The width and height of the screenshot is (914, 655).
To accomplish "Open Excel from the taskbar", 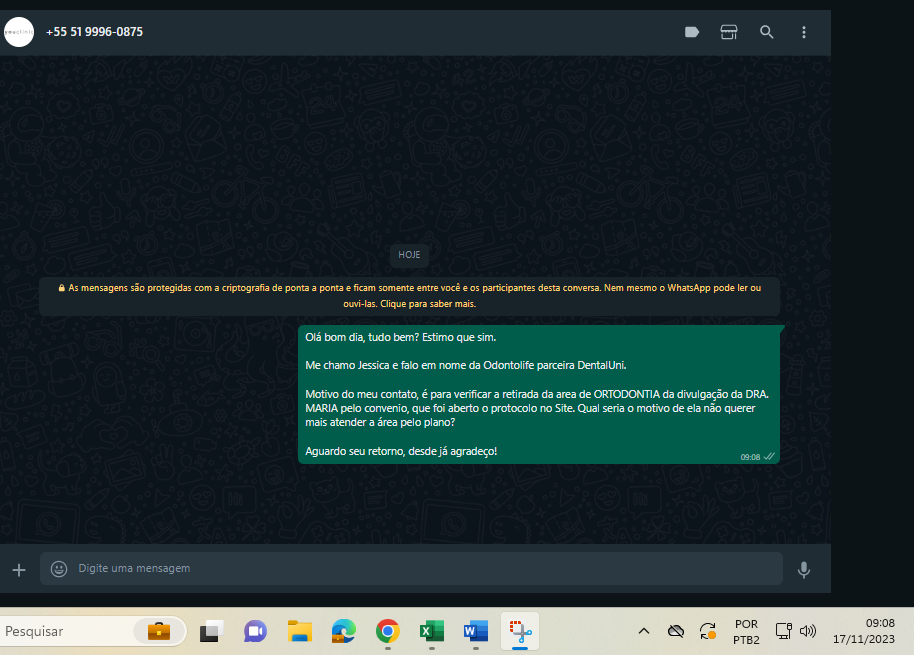I will [x=432, y=631].
